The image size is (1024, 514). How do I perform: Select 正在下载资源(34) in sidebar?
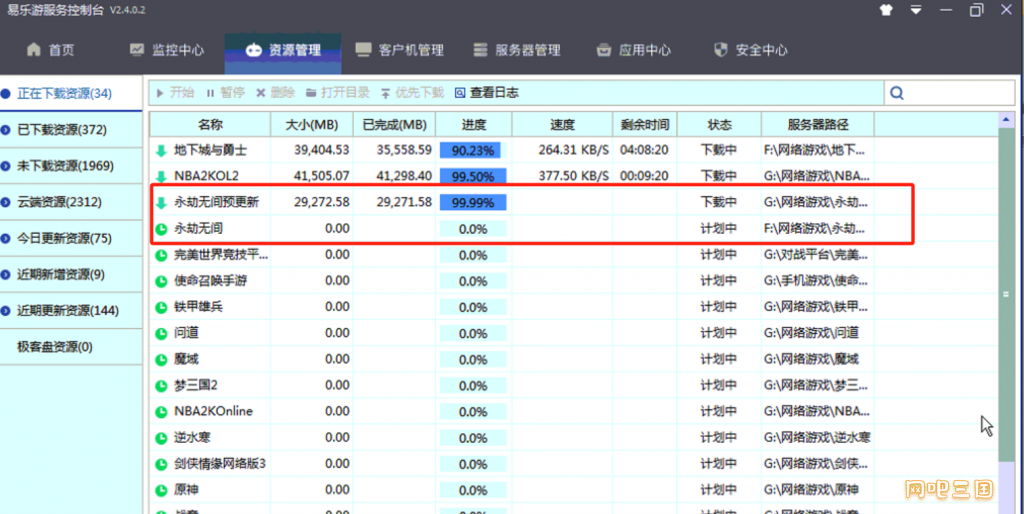pos(71,93)
